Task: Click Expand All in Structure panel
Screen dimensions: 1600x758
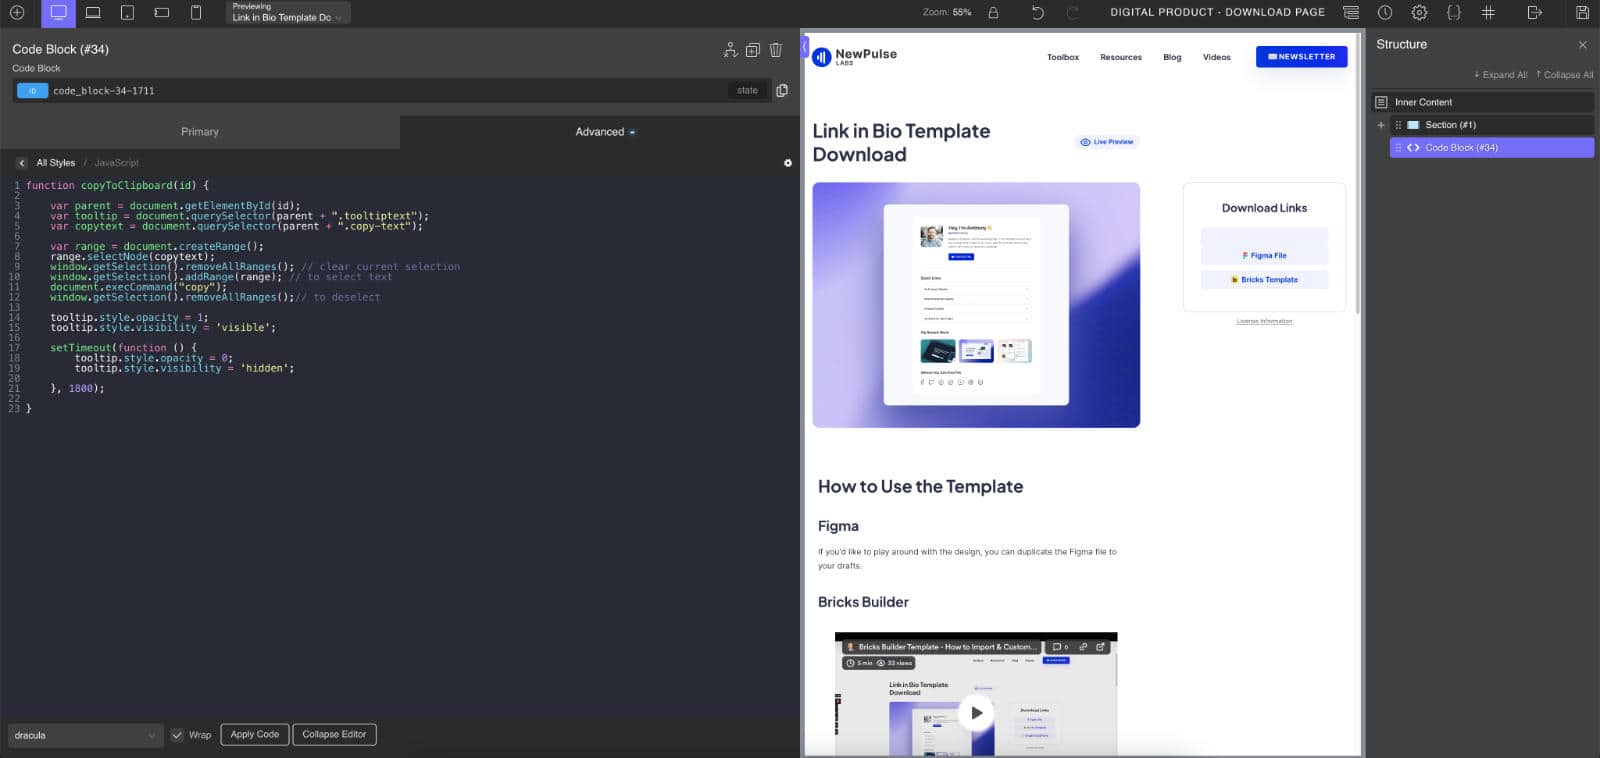Action: (x=1500, y=75)
